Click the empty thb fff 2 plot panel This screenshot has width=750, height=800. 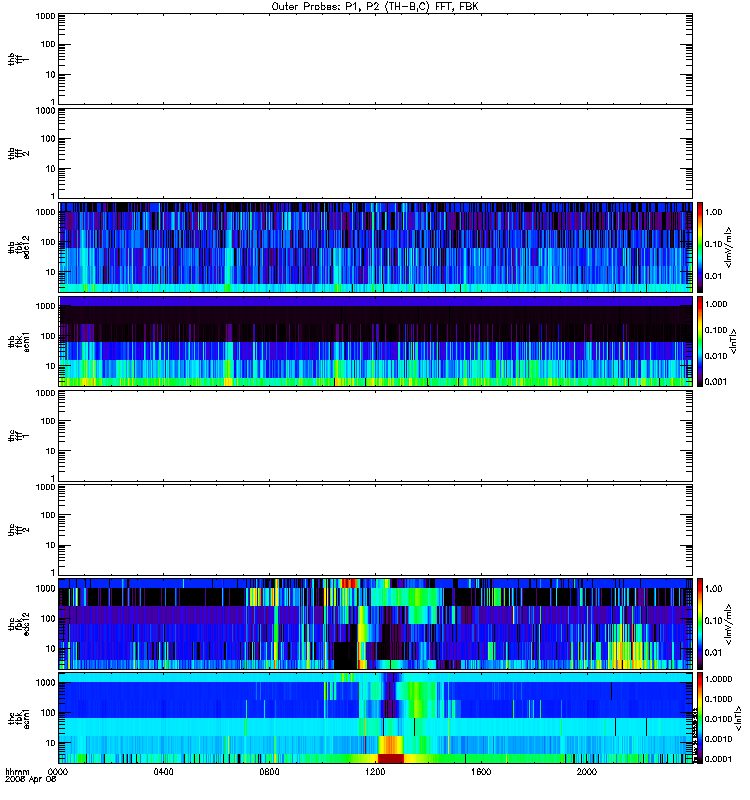click(x=376, y=153)
